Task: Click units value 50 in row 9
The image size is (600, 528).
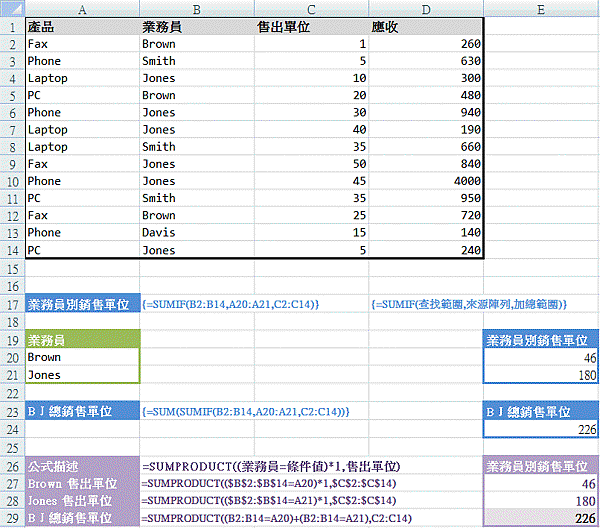Action: [x=311, y=164]
